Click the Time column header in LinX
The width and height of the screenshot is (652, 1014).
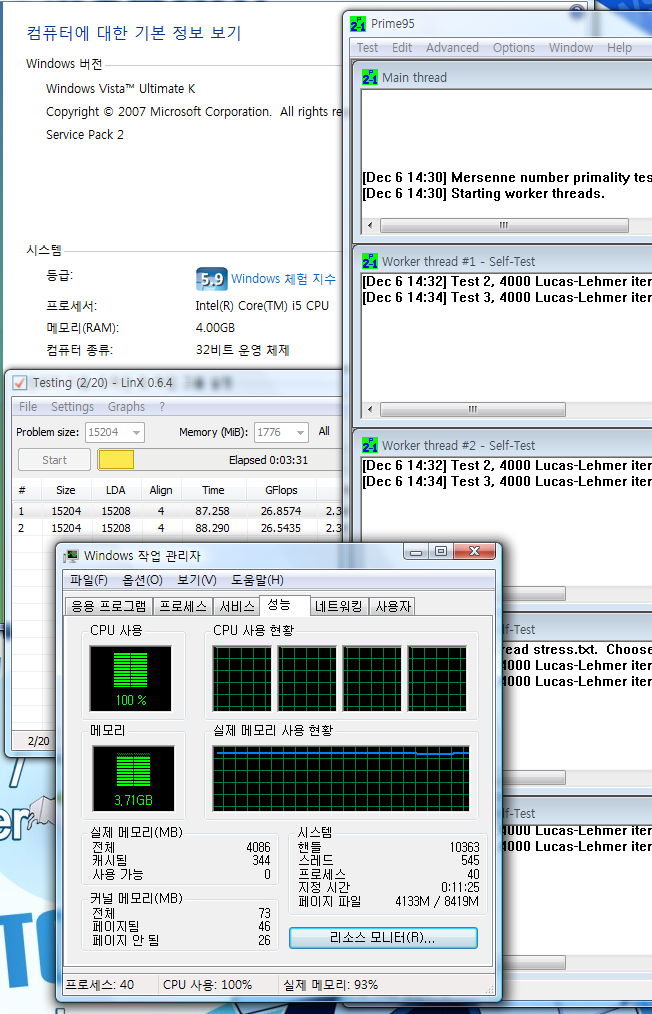point(213,490)
